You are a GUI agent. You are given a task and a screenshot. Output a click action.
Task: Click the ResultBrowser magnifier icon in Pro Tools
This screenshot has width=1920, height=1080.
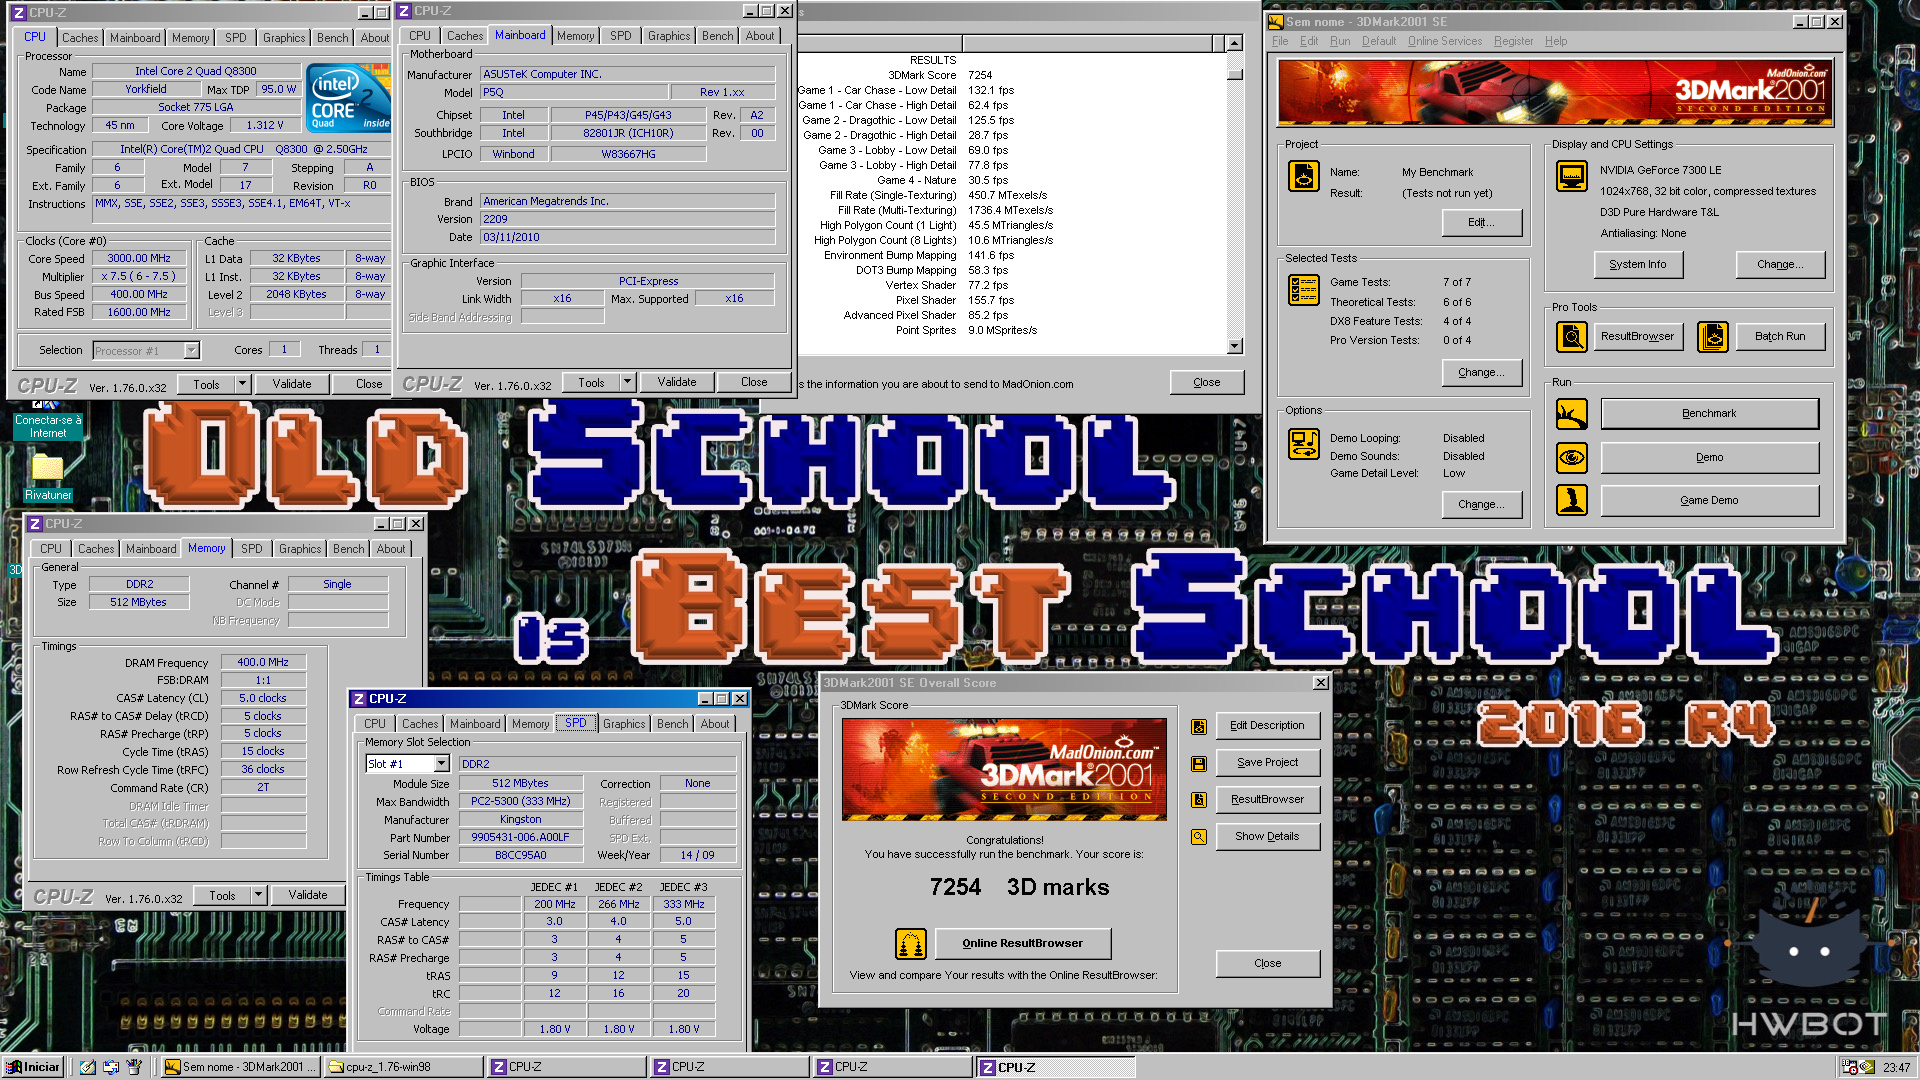pyautogui.click(x=1572, y=337)
